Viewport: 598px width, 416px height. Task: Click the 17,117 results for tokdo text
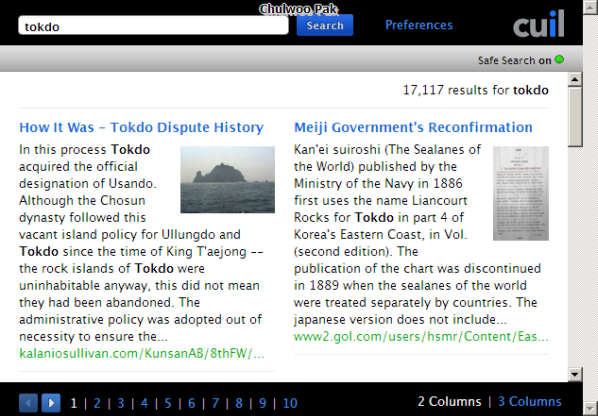coord(476,90)
